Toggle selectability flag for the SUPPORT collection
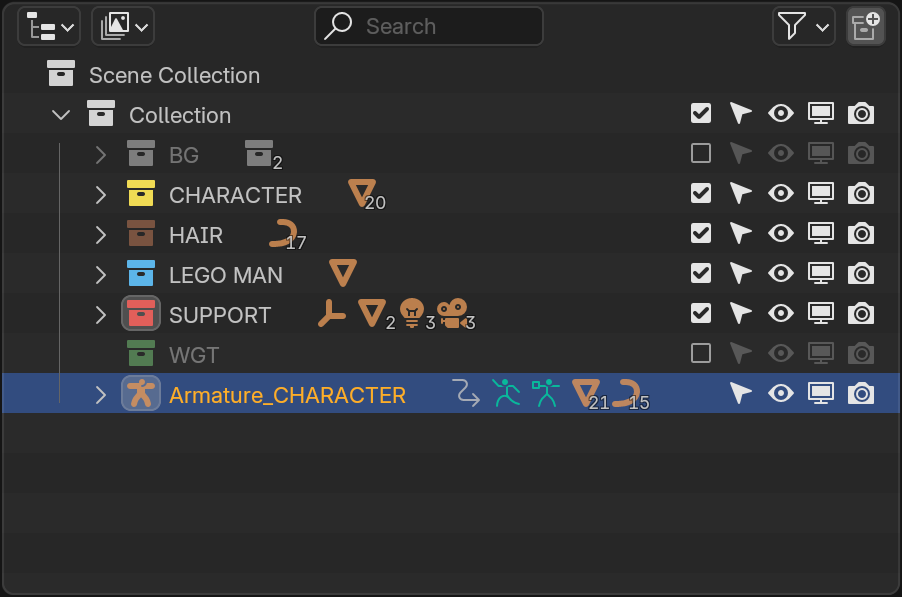The height and width of the screenshot is (597, 902). [x=740, y=313]
